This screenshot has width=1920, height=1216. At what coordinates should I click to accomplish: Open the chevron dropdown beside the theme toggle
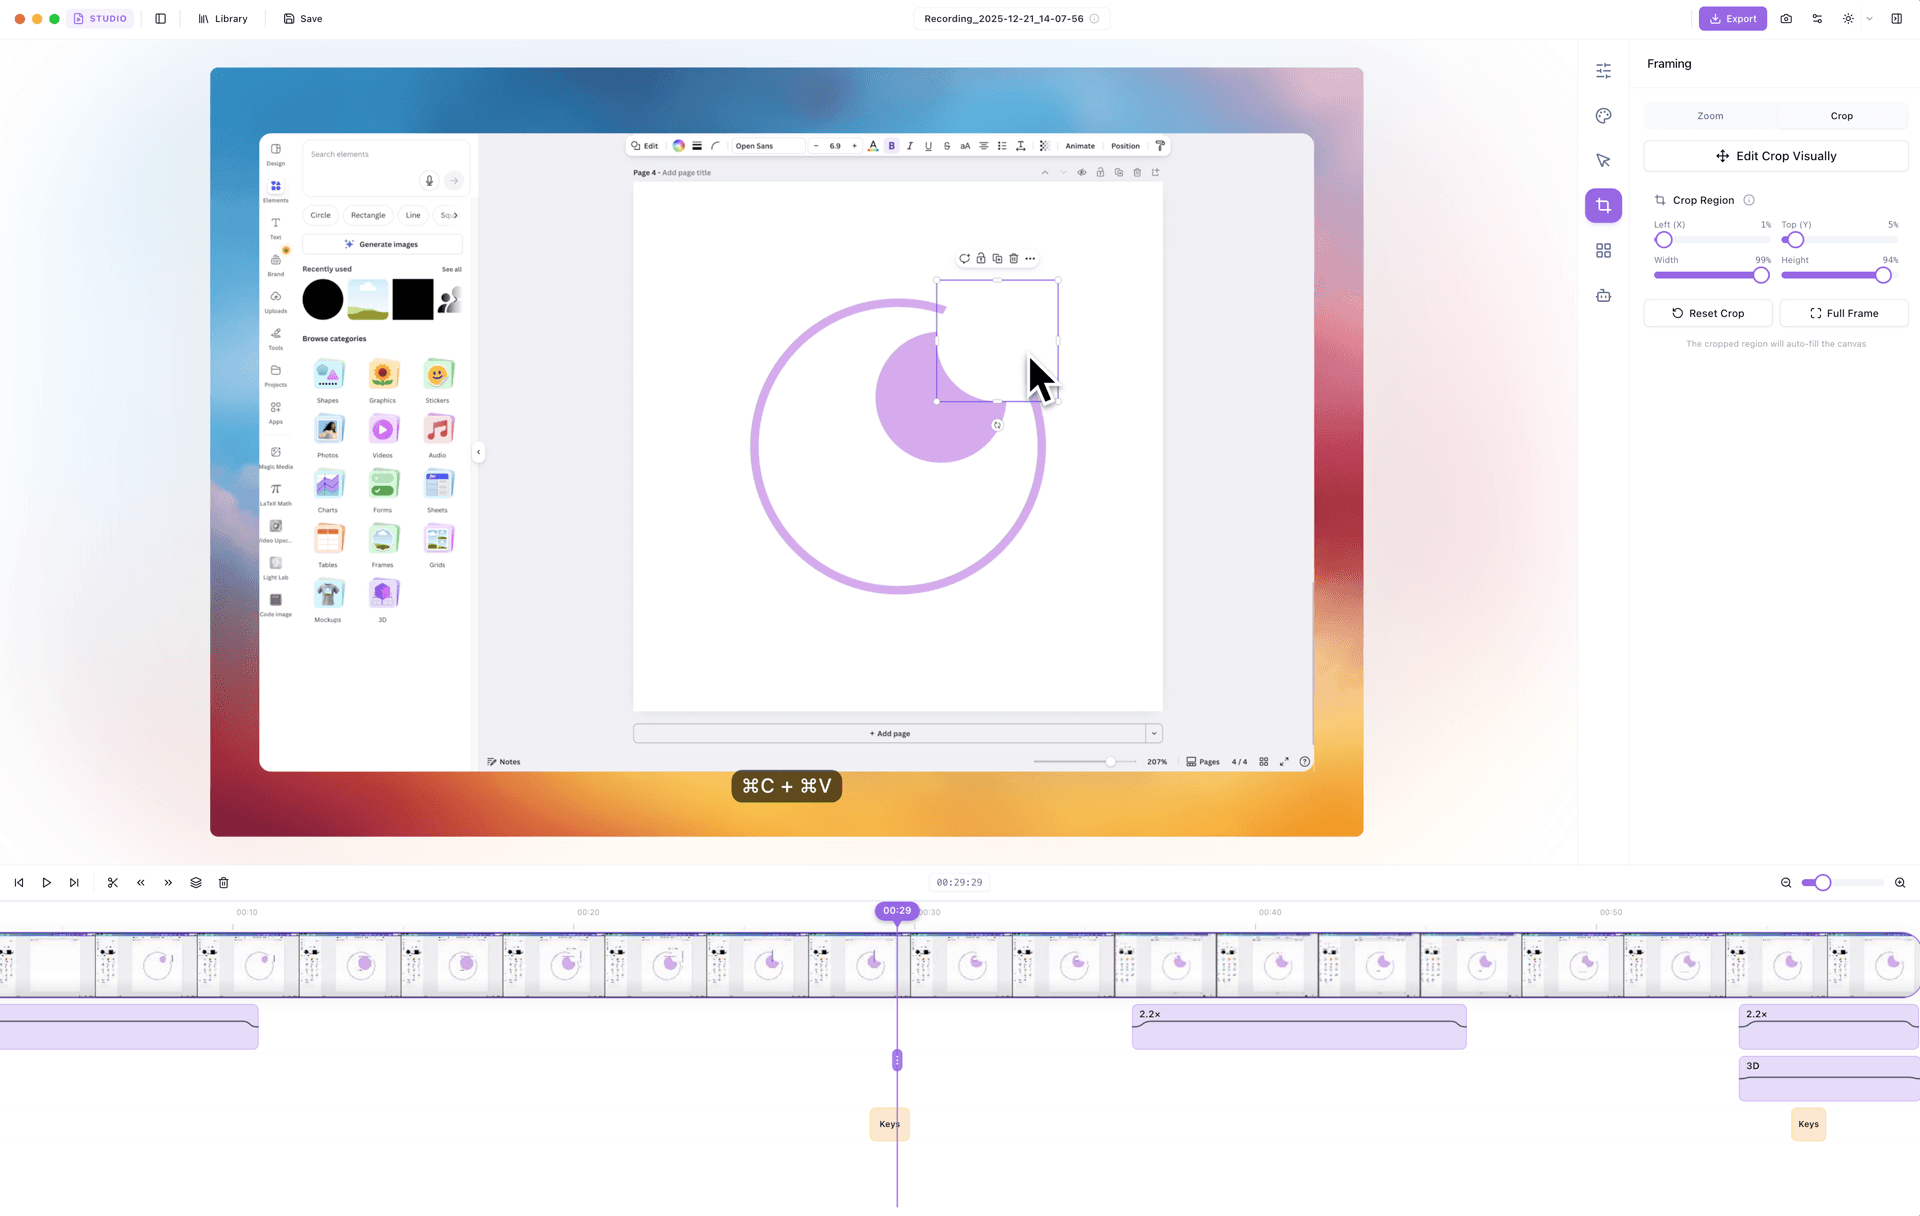coord(1871,18)
